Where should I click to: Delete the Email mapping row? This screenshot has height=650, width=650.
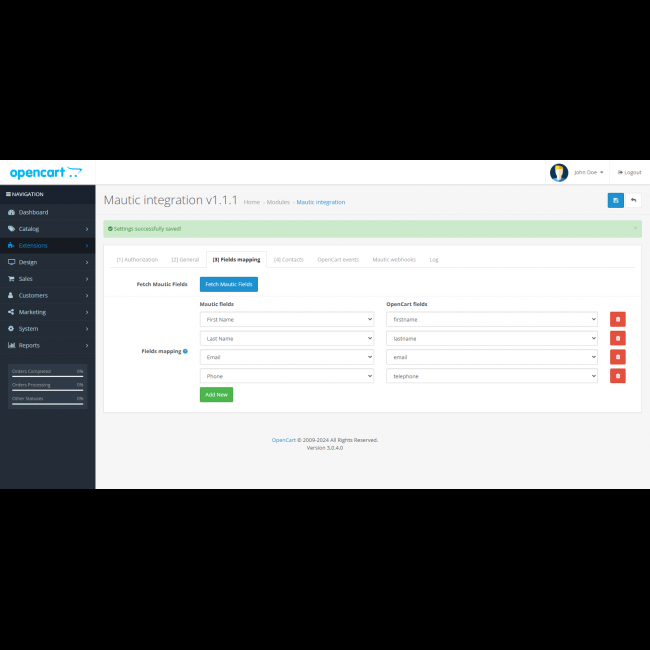617,357
